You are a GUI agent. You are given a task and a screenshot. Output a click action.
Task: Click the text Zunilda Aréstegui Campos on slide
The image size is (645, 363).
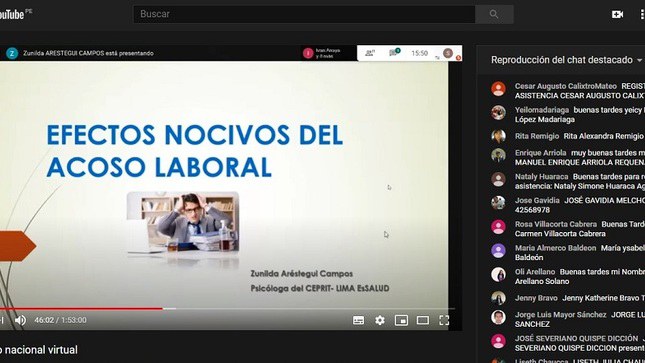click(x=302, y=274)
